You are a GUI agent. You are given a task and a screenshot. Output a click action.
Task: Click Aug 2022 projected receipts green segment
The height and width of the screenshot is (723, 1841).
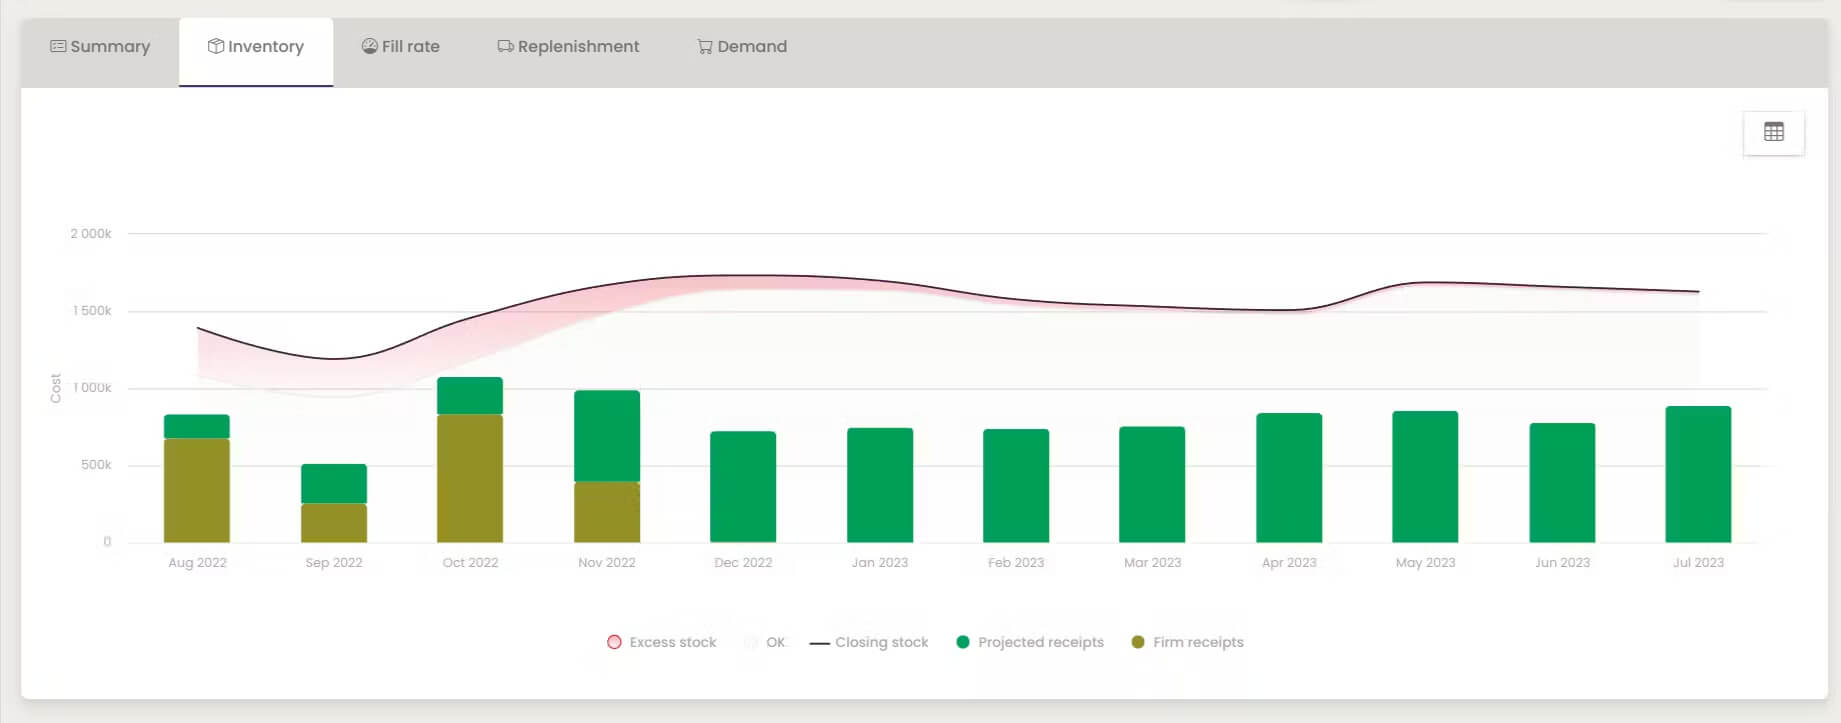tap(197, 426)
